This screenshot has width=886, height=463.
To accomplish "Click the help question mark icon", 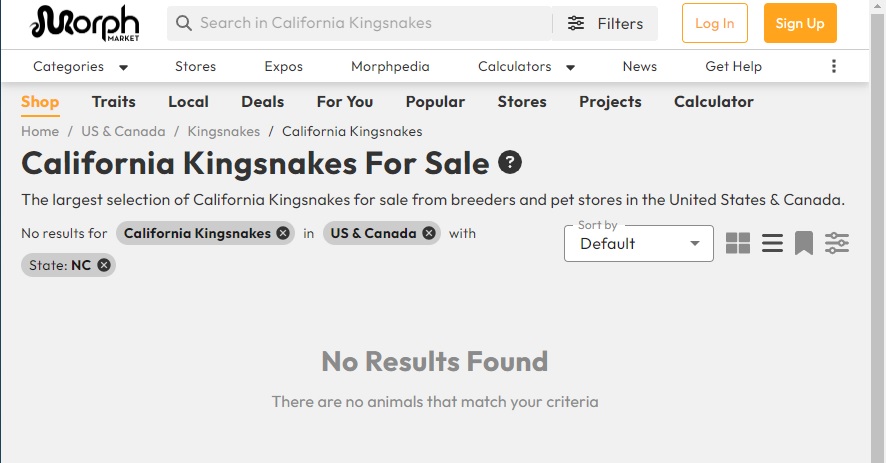I will pyautogui.click(x=510, y=163).
